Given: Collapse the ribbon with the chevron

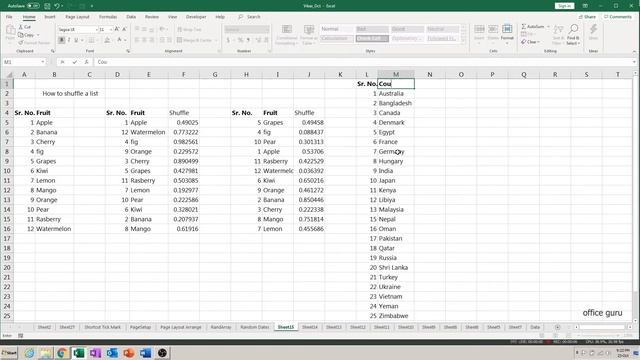Looking at the screenshot, I should point(634,51).
